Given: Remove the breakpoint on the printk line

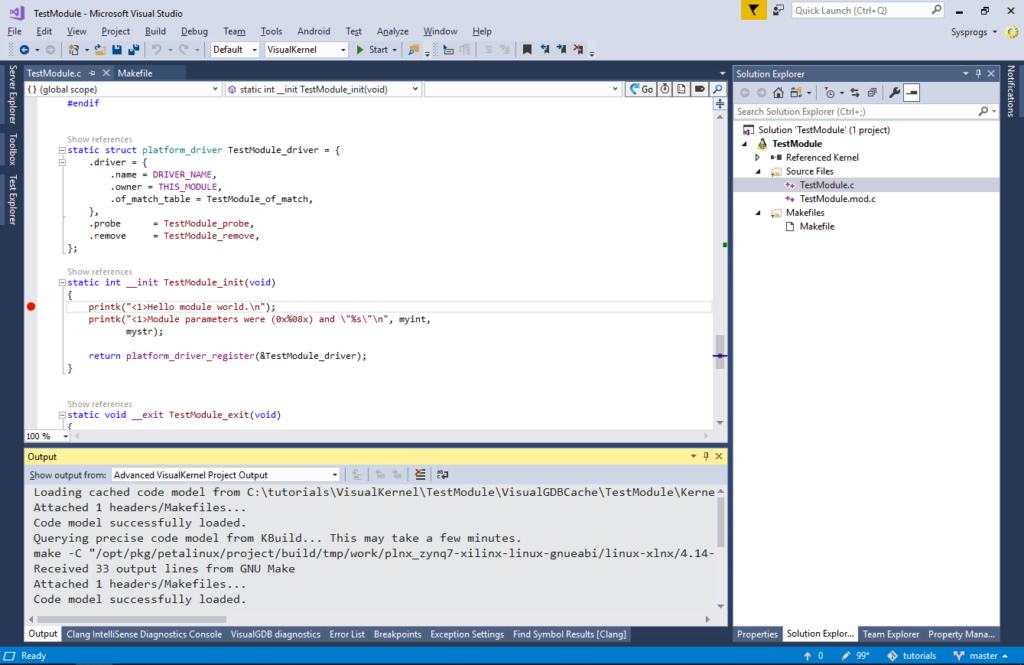Looking at the screenshot, I should (x=31, y=307).
